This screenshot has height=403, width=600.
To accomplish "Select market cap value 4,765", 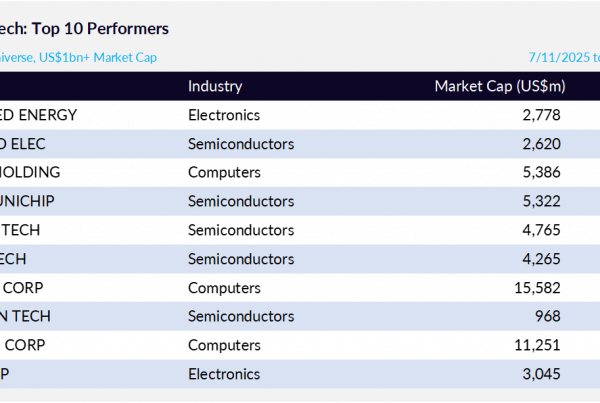I will [541, 230].
